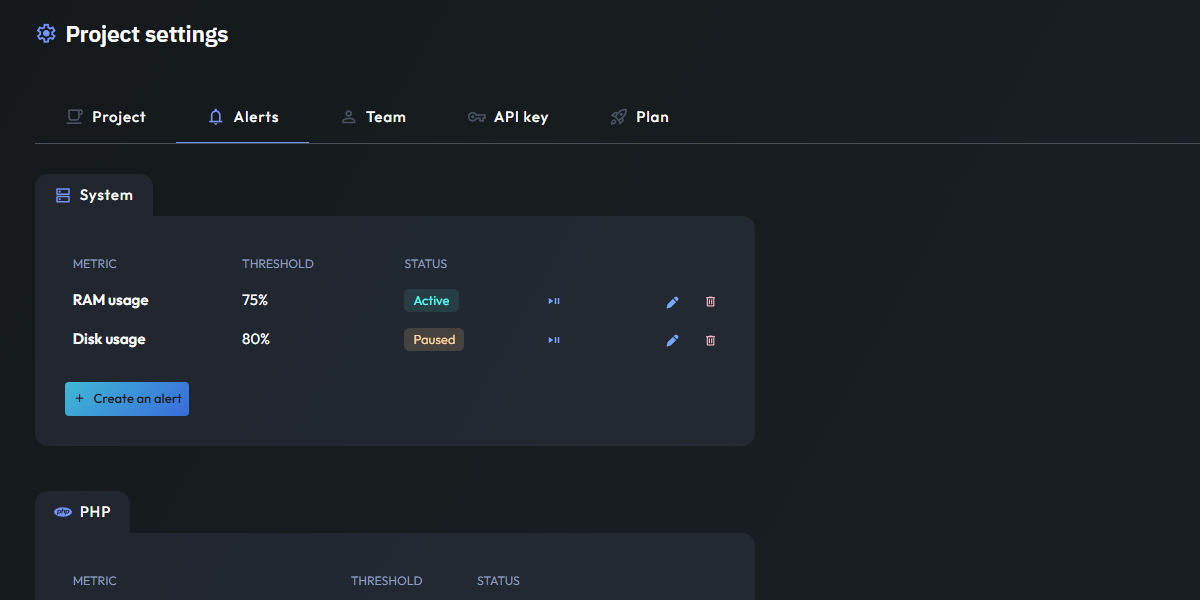Delete the Disk usage alert
Viewport: 1200px width, 600px height.
coord(711,340)
